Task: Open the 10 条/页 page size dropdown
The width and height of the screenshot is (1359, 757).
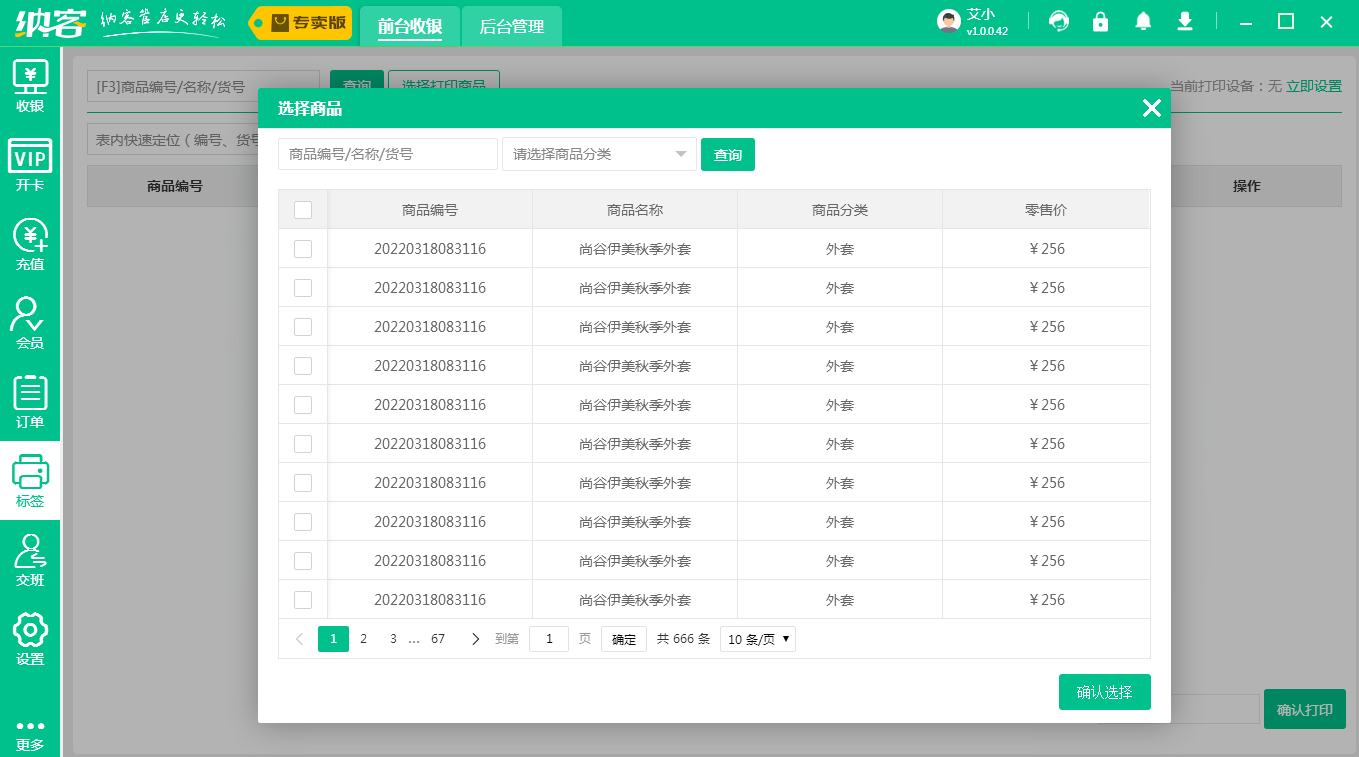Action: 757,639
